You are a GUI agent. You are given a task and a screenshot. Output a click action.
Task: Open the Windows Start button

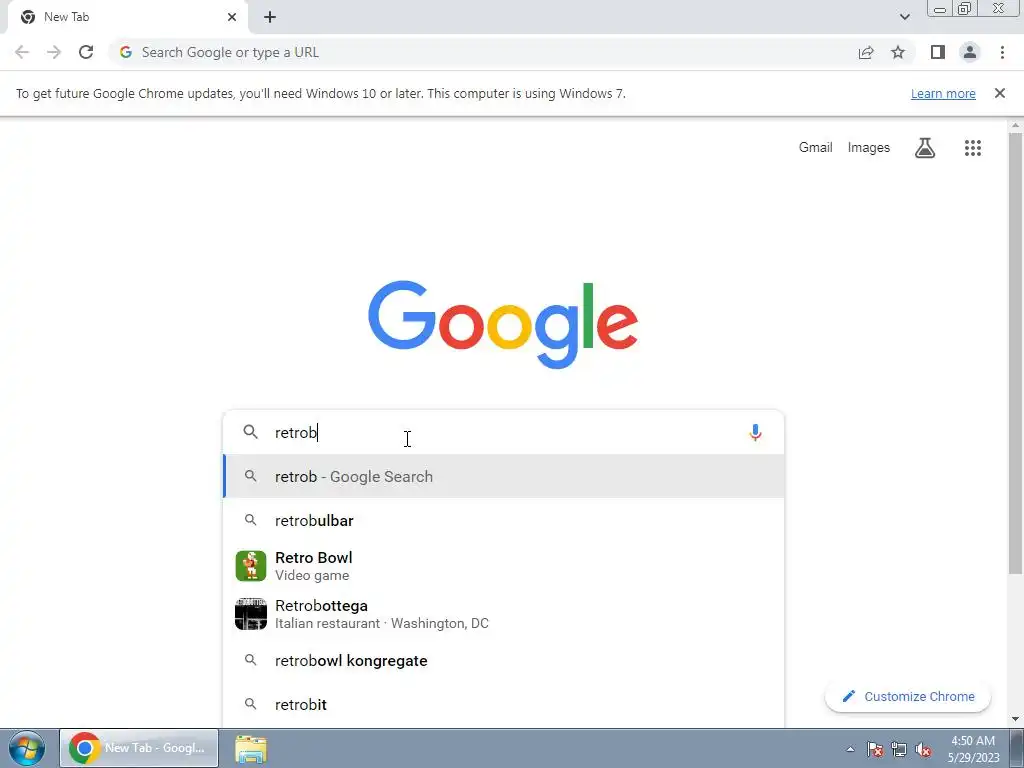pos(27,748)
